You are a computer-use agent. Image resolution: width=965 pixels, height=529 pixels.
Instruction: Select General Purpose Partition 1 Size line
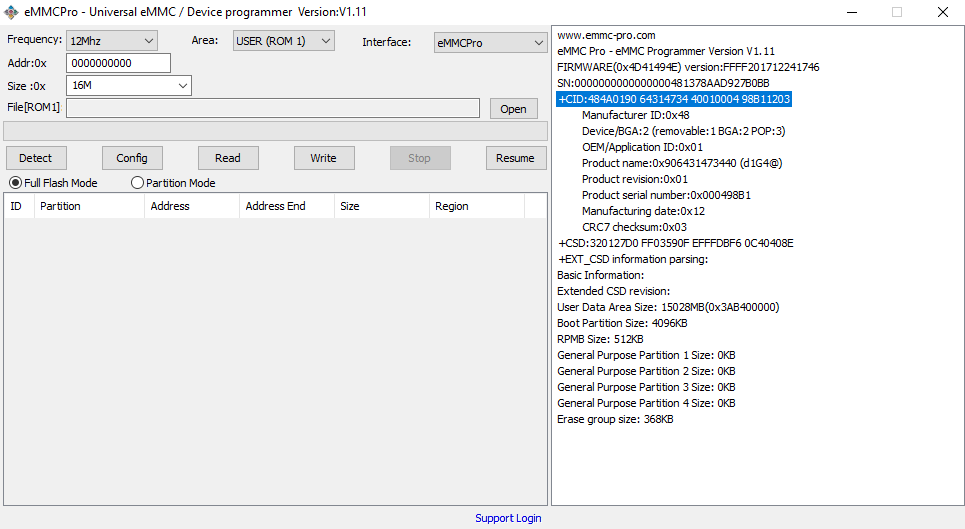(x=646, y=355)
